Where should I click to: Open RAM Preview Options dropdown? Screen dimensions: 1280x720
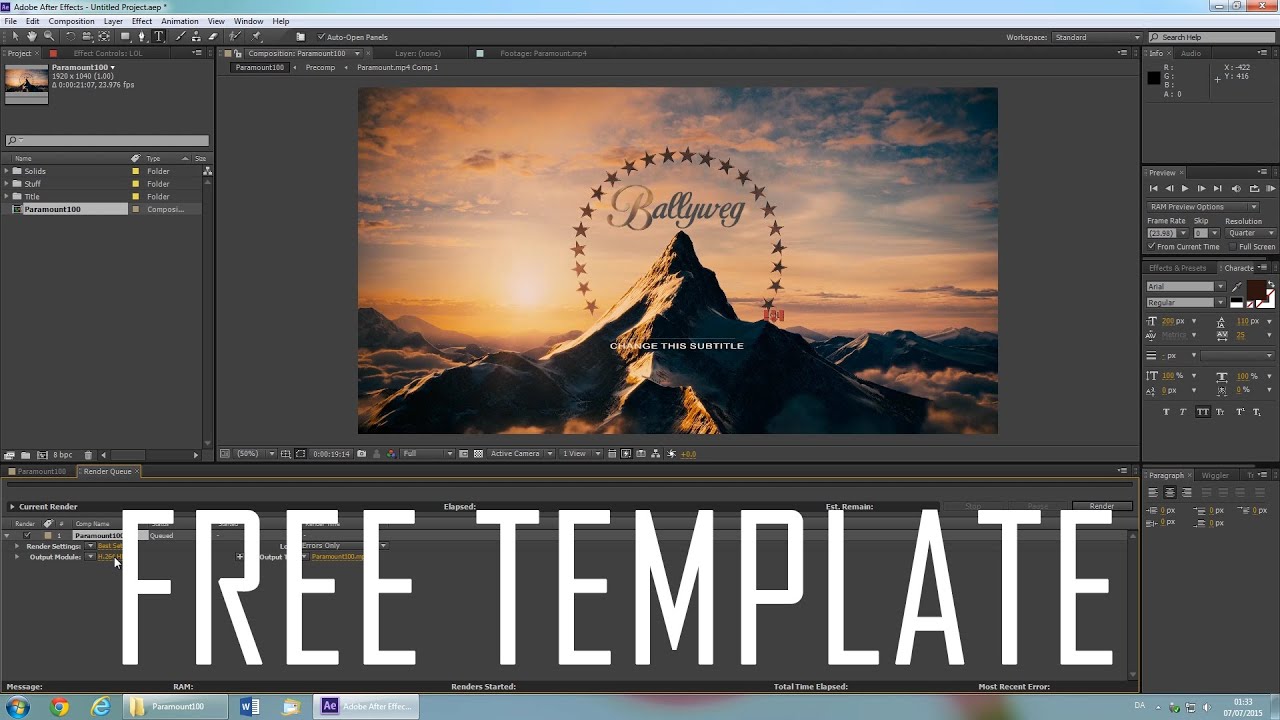coord(1203,207)
